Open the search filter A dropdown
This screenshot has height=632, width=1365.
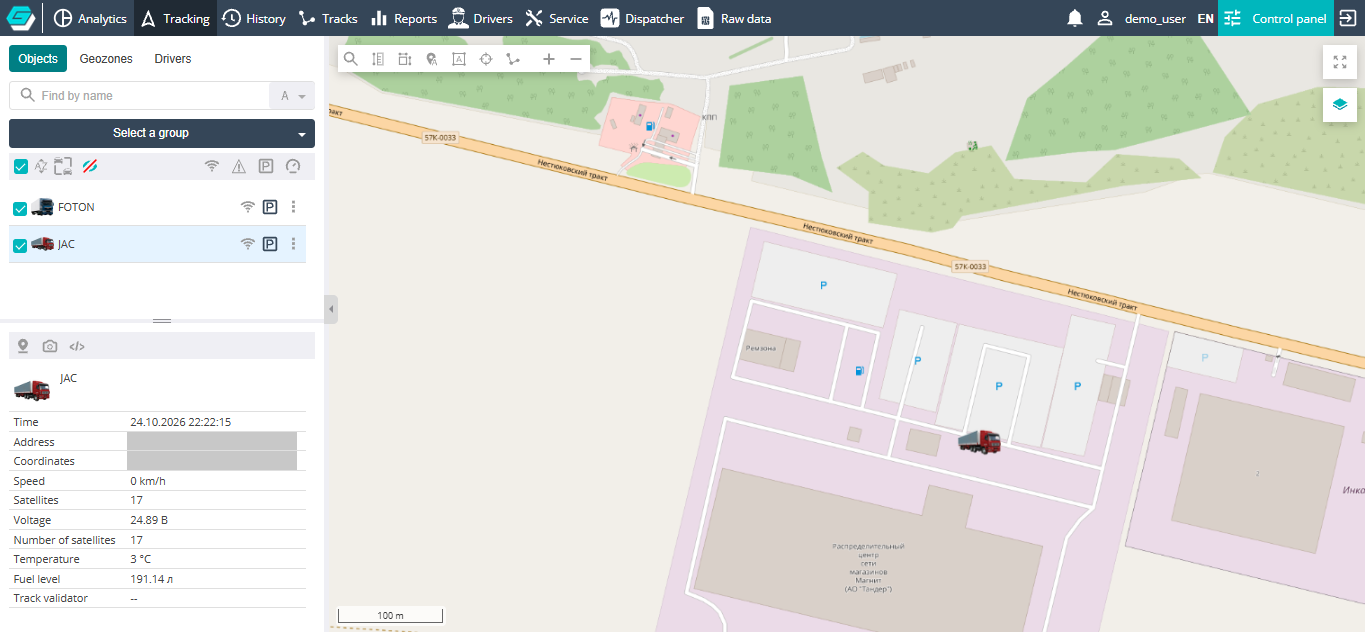(x=292, y=96)
